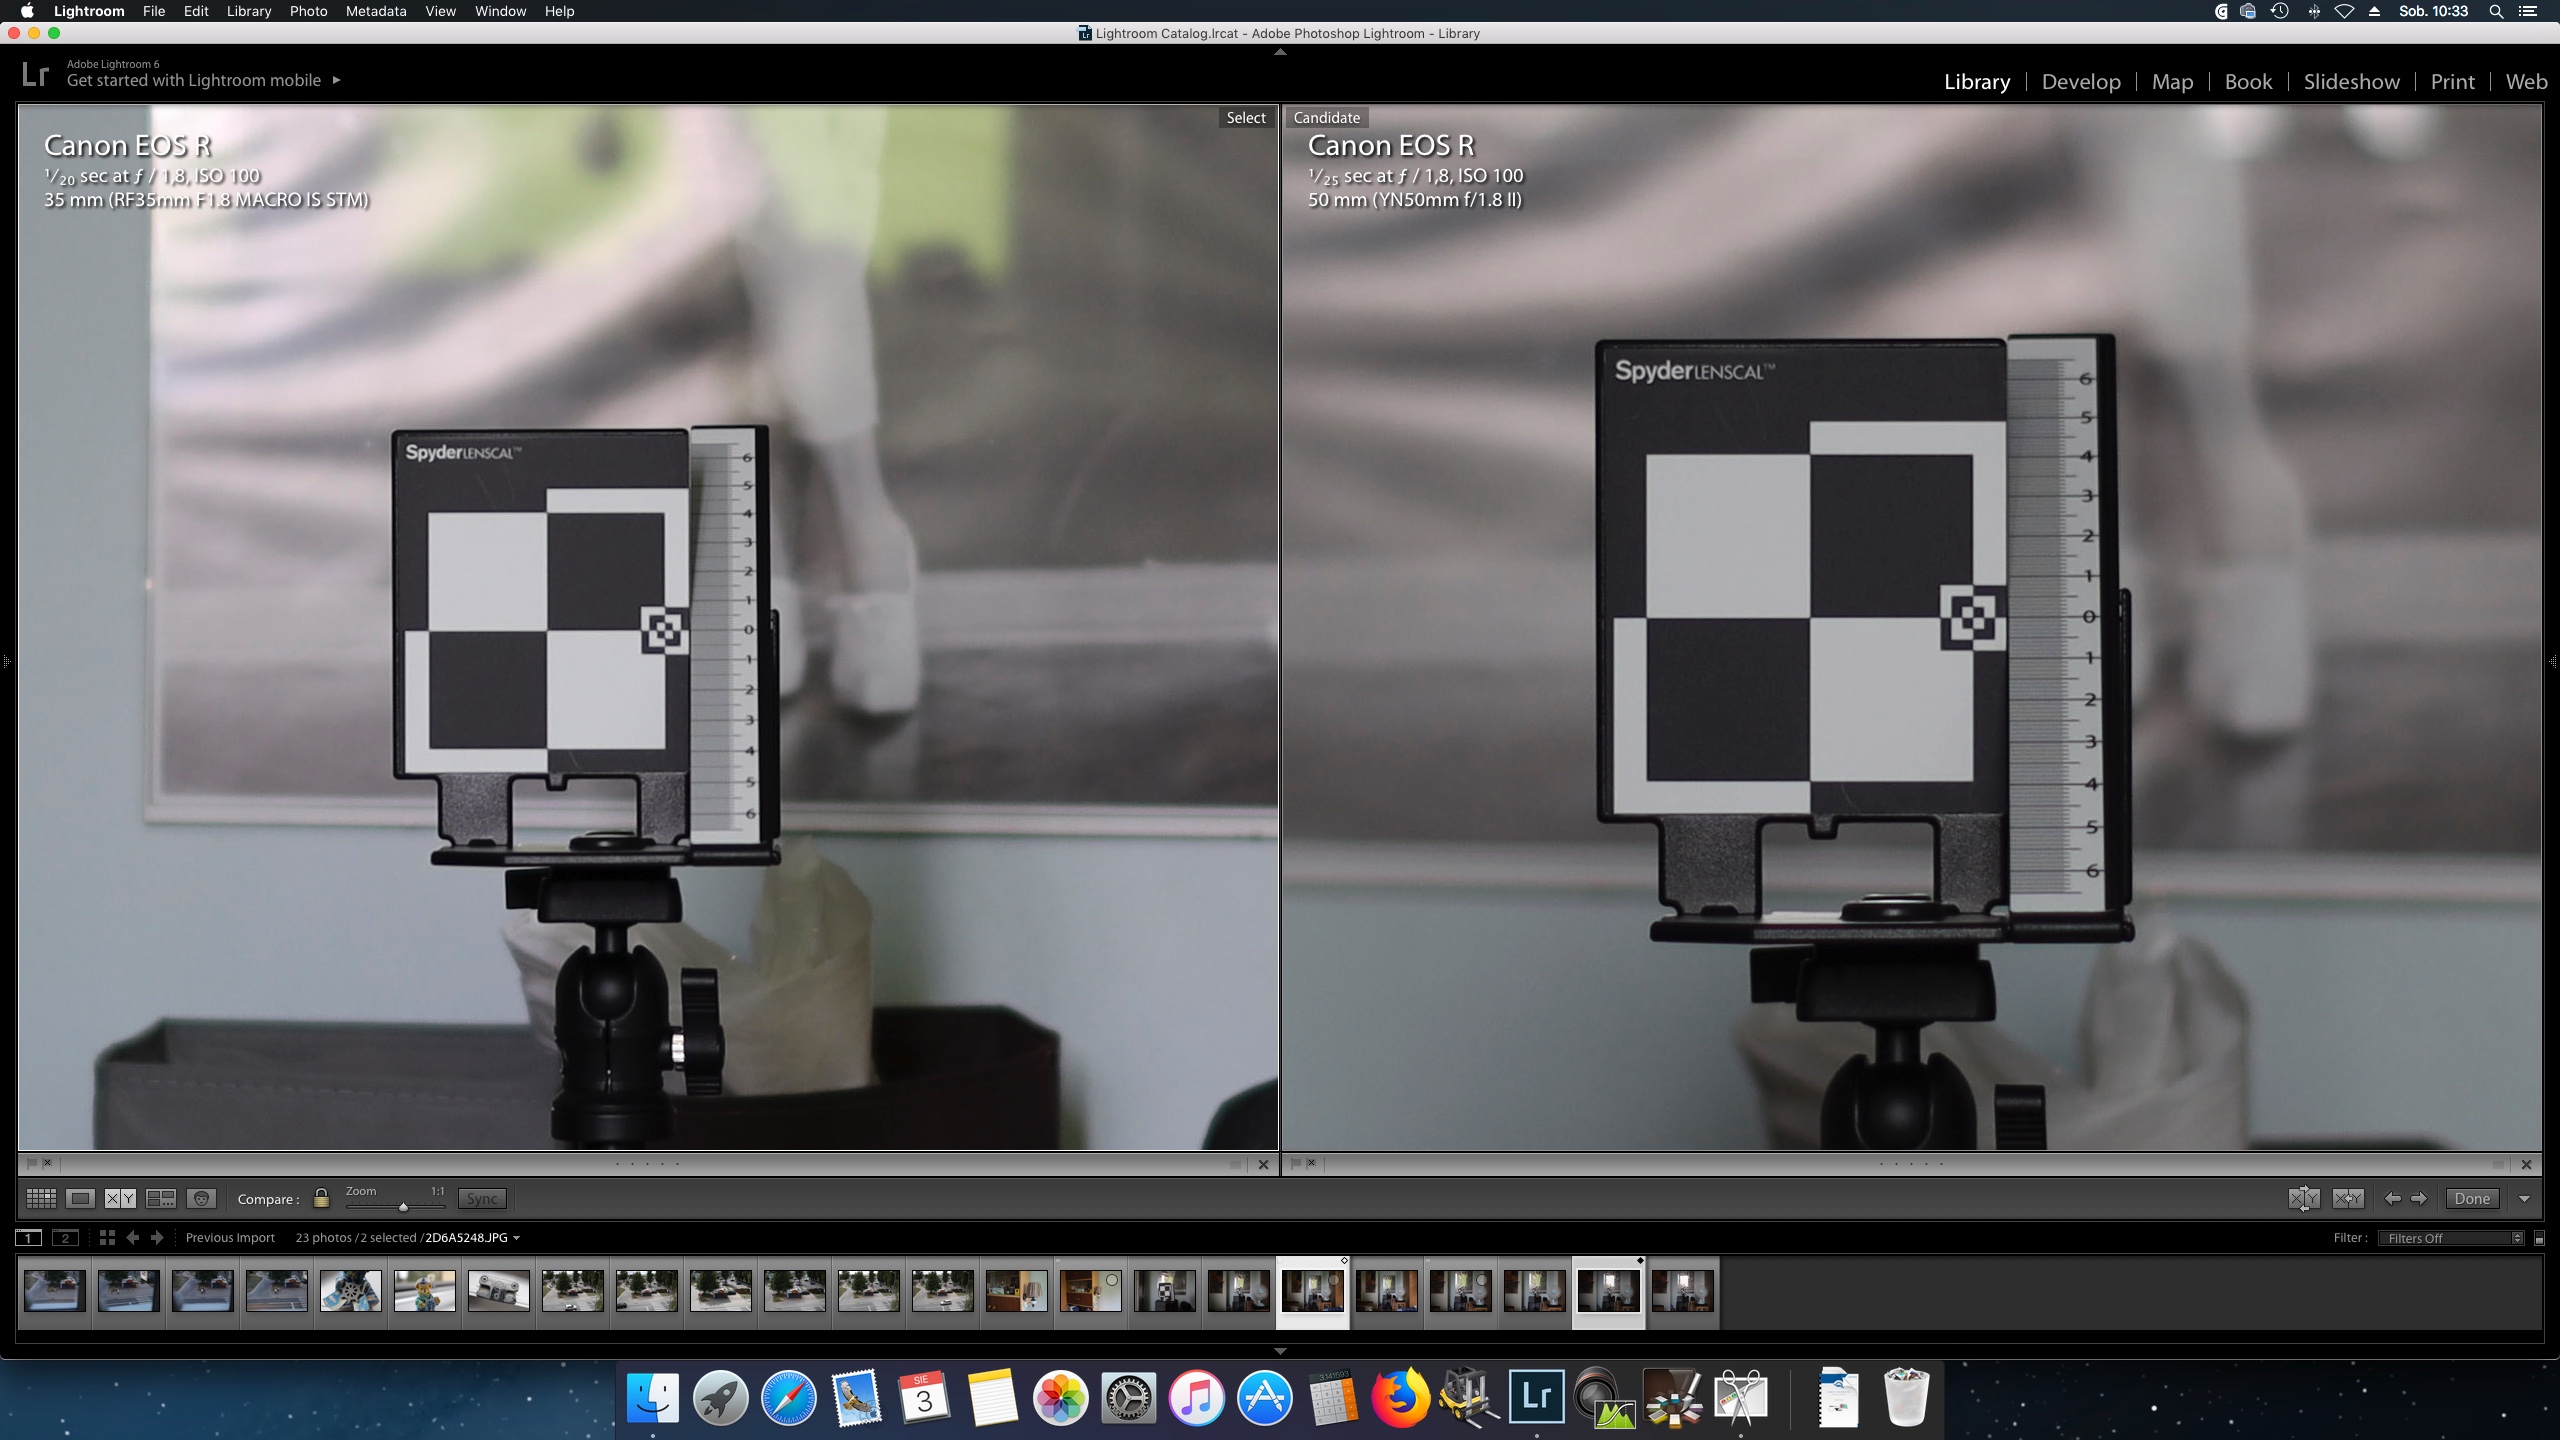Open toolbar options triangle next to Done
The width and height of the screenshot is (2560, 1440).
2525,1198
